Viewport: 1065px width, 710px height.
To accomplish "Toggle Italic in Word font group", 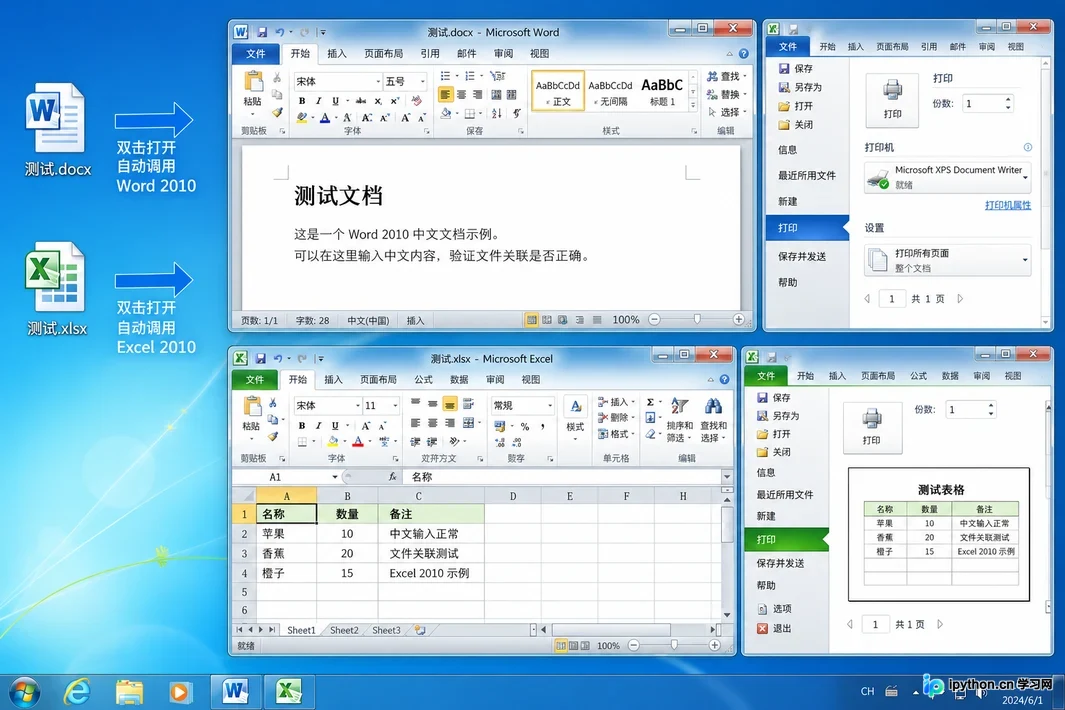I will (318, 101).
